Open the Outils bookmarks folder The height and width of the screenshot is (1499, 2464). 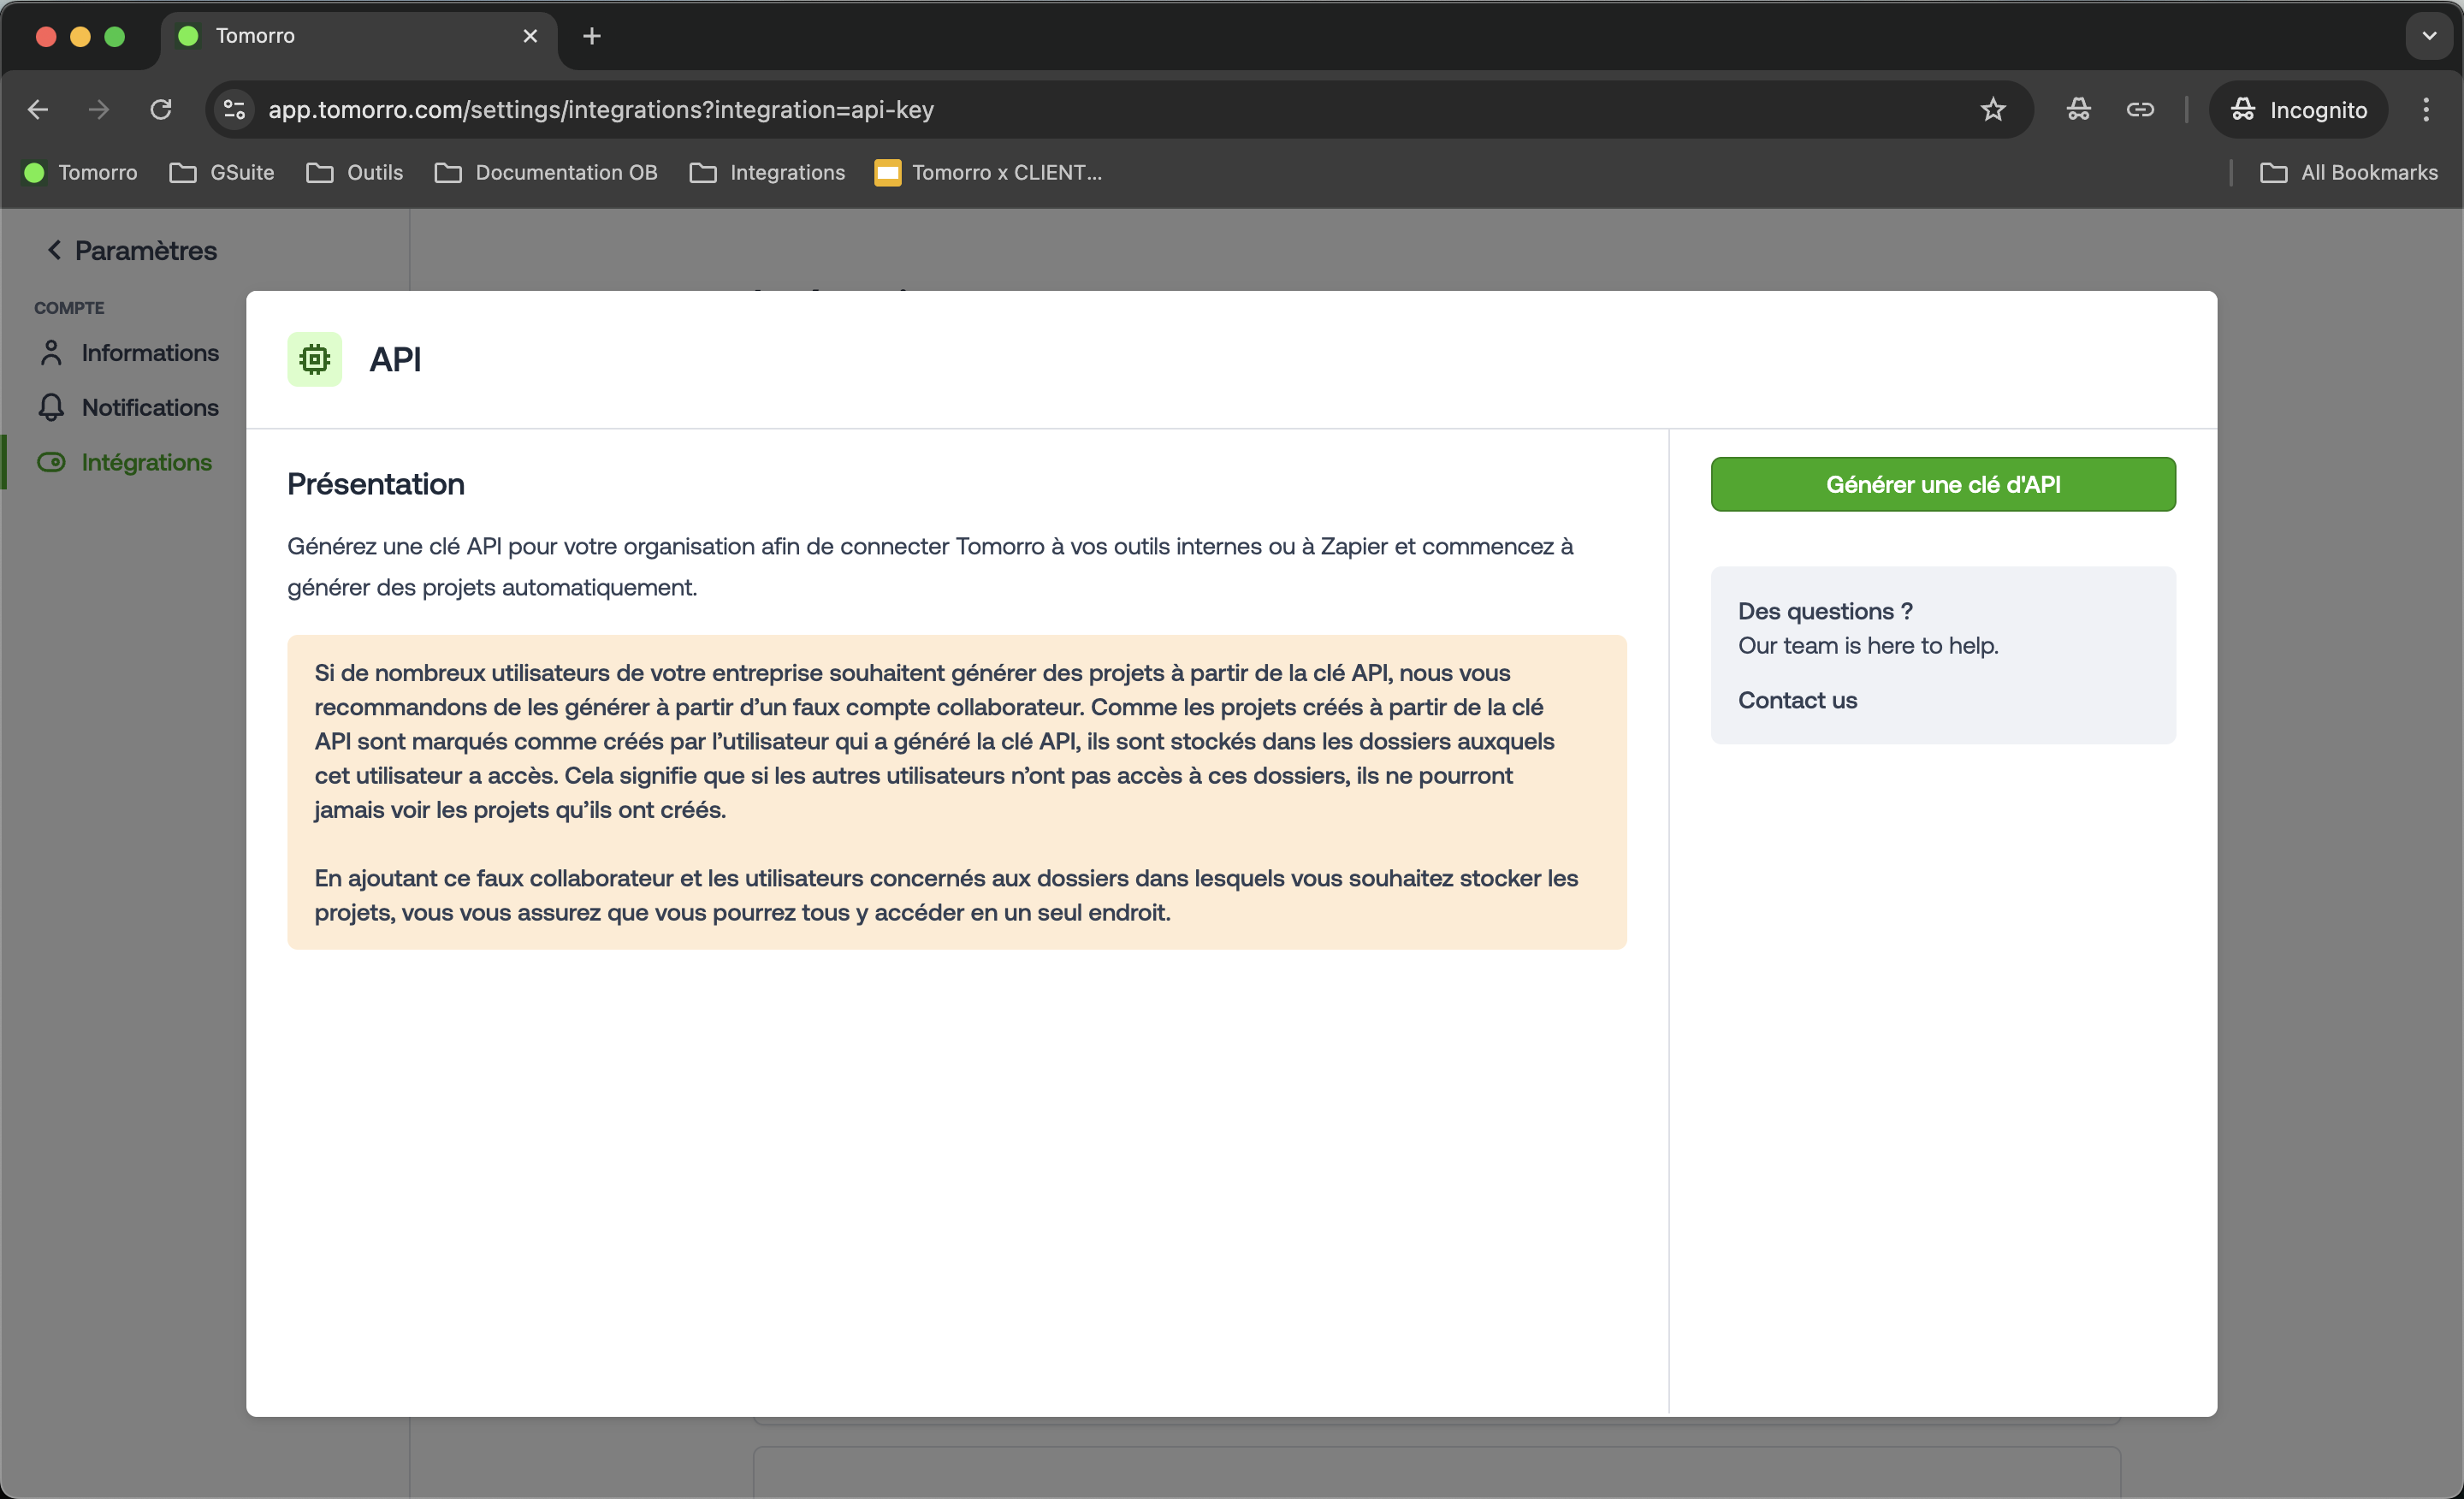coord(354,173)
